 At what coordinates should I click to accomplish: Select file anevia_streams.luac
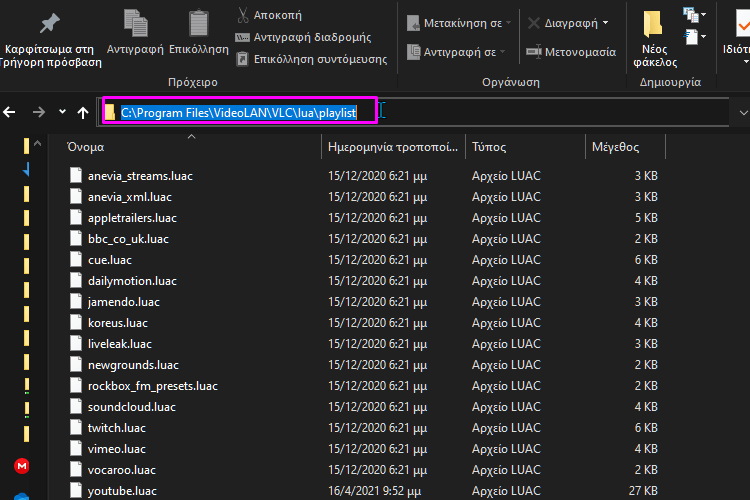[x=140, y=176]
